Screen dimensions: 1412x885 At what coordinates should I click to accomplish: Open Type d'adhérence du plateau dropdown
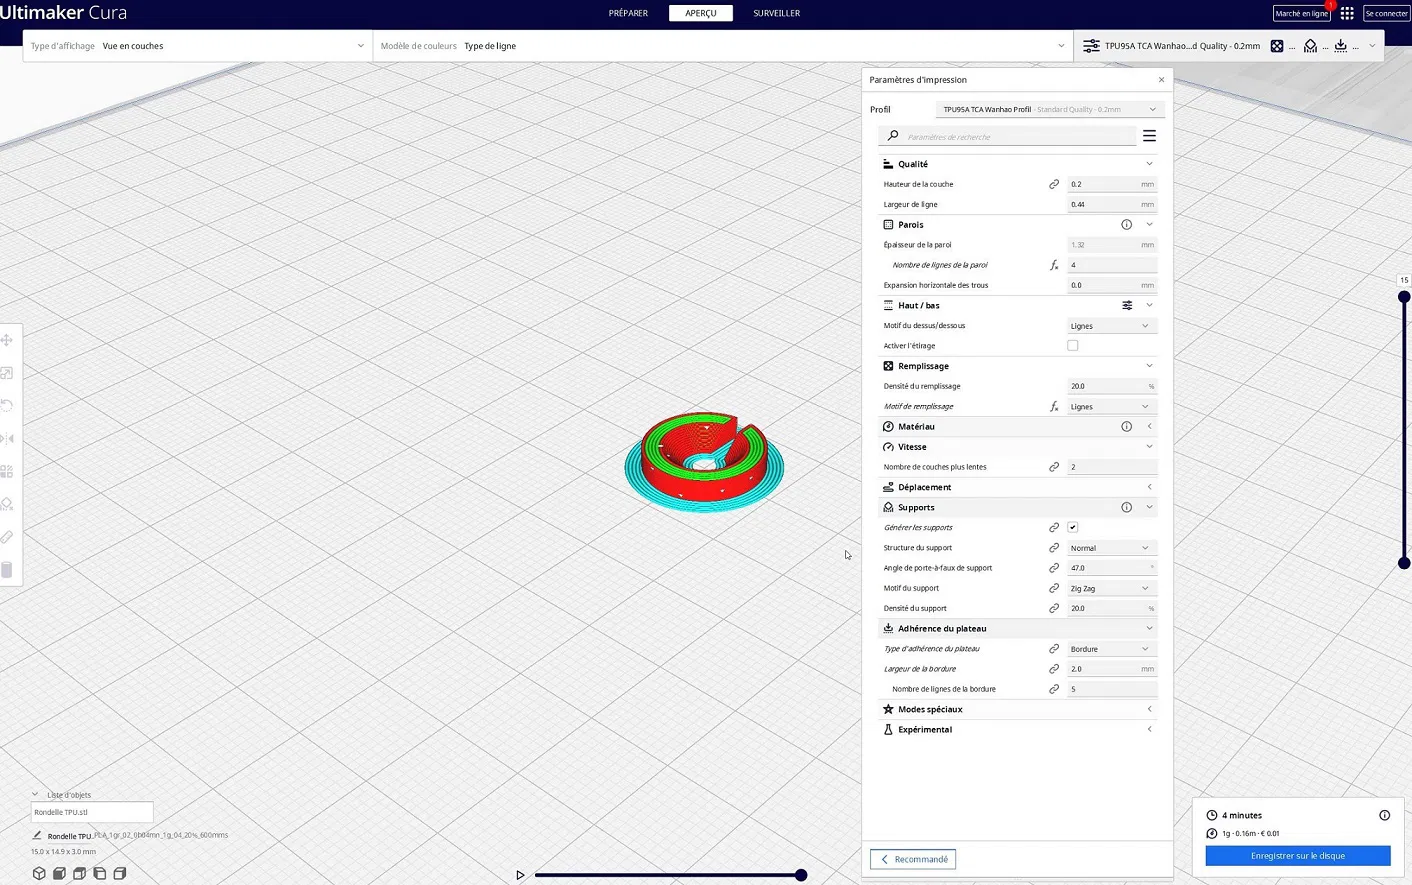coord(1112,649)
